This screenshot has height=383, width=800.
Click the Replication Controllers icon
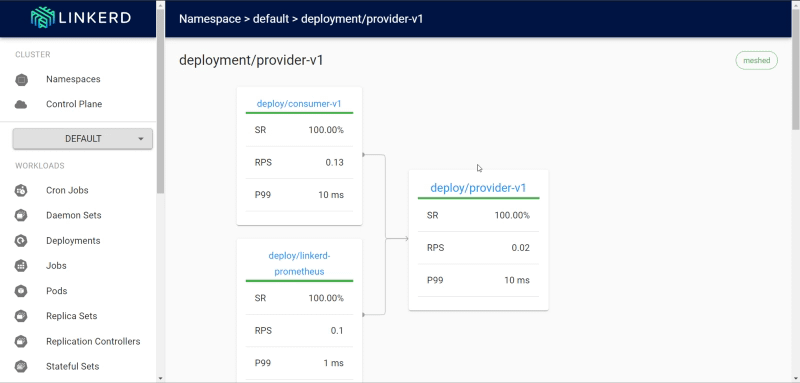(x=21, y=341)
